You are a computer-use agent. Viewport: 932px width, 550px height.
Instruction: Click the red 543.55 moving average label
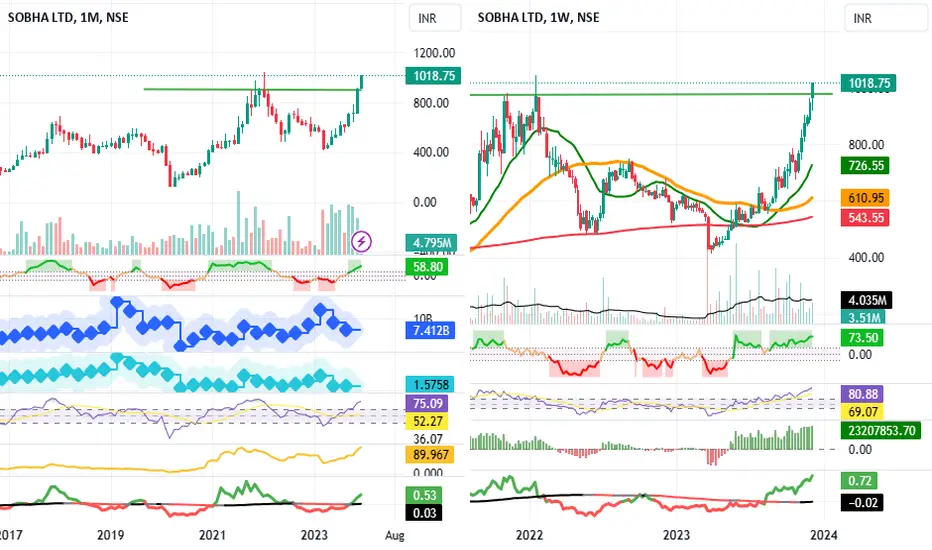pyautogui.click(x=865, y=218)
